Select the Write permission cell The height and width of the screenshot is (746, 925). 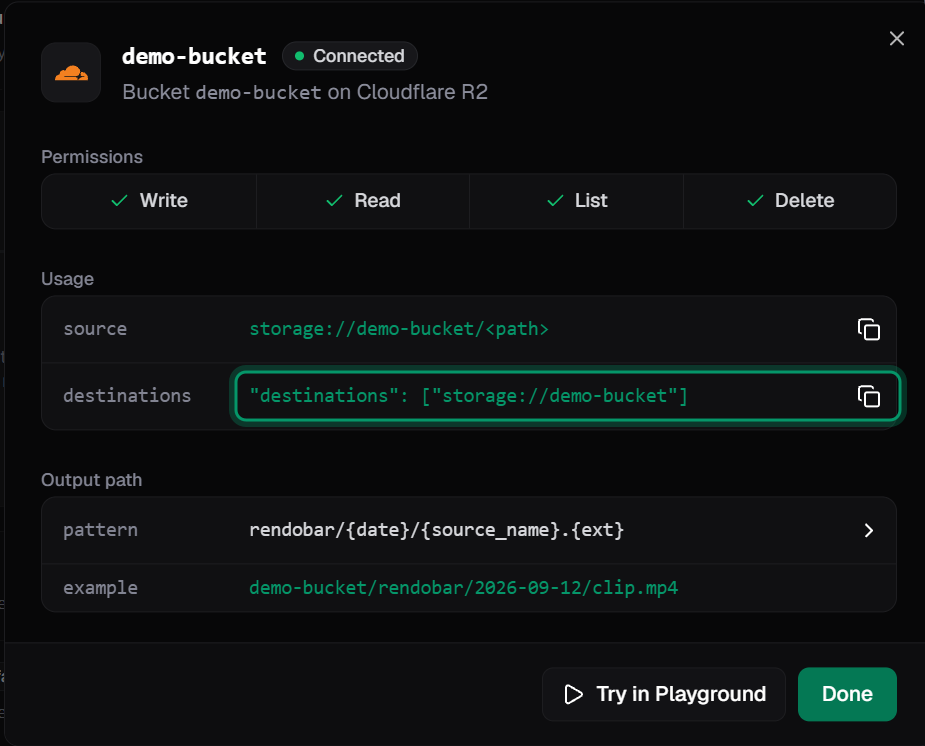click(149, 201)
